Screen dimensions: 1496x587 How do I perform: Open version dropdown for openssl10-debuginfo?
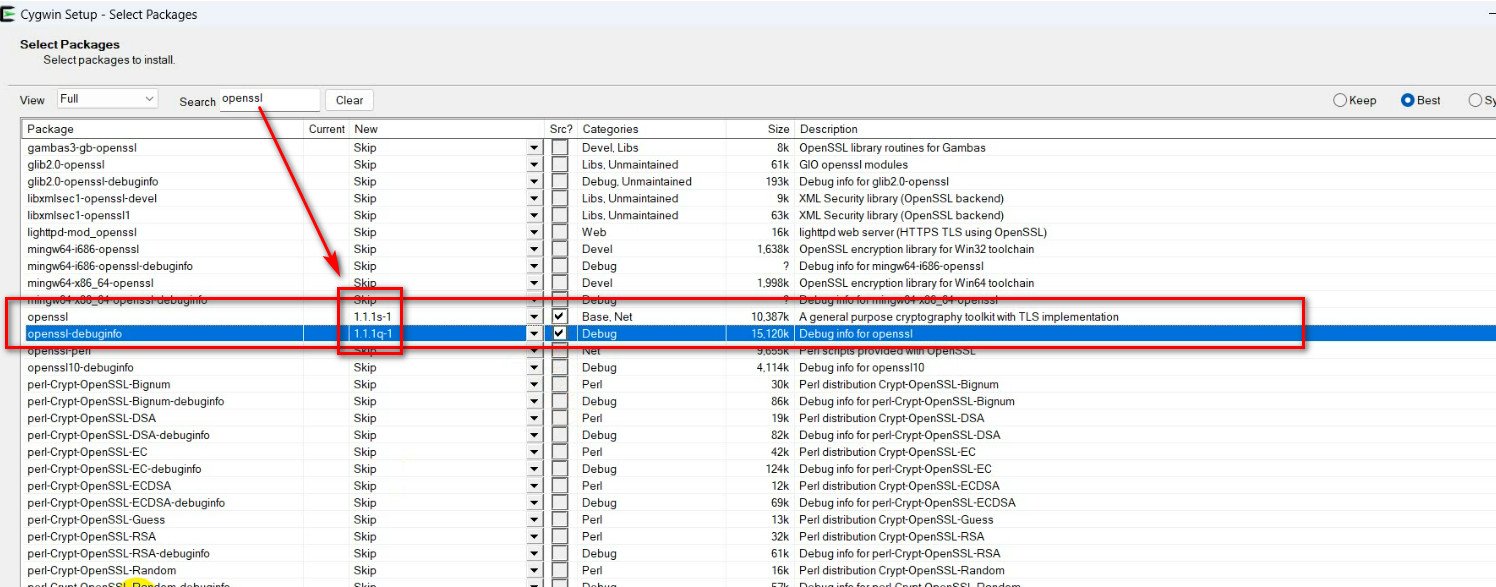click(x=534, y=367)
